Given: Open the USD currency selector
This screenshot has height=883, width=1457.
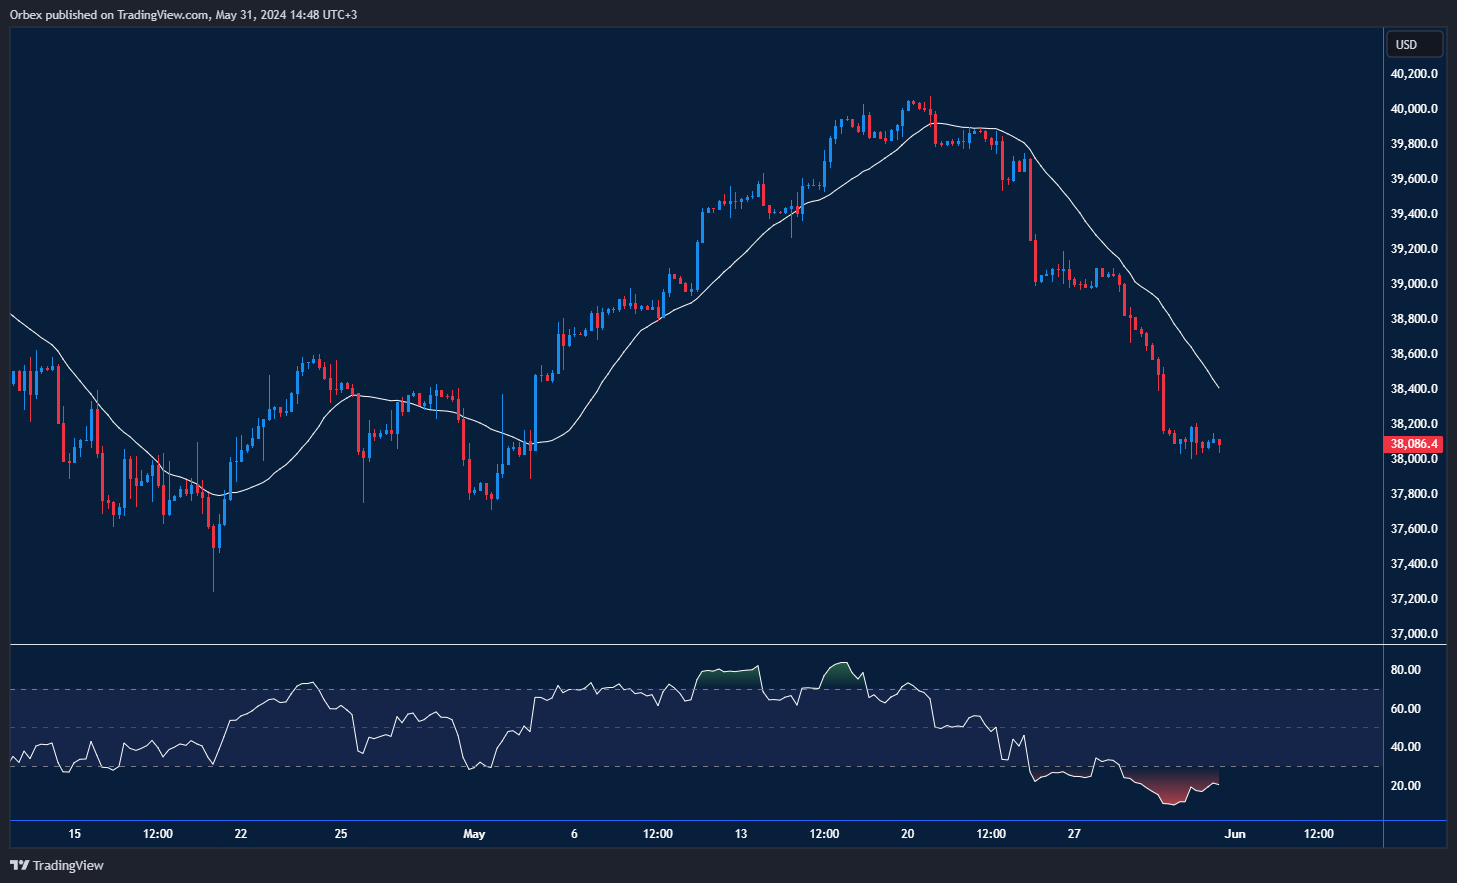Looking at the screenshot, I should 1413,45.
